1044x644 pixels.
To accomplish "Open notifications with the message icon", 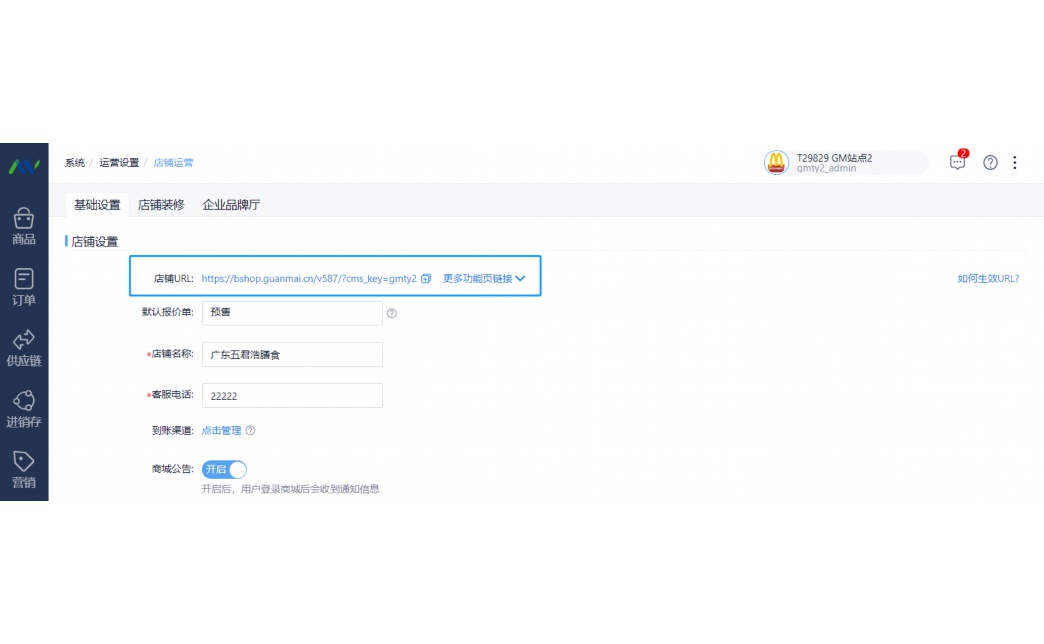I will tap(956, 162).
